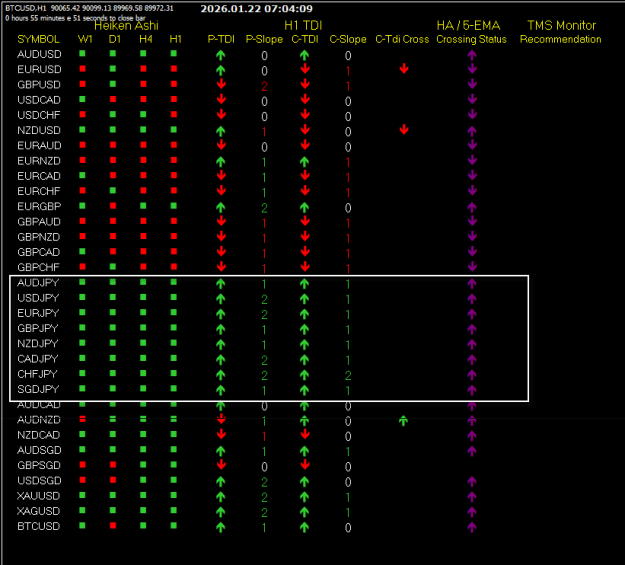Click the SGDJPY purple crossing status up arrow

click(472, 390)
